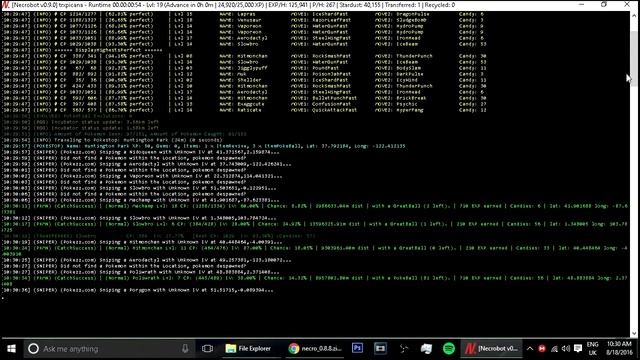This screenshot has height=360, width=640.
Task: Click the 'Sniping a Hitmonchan' log line
Action: [142, 242]
